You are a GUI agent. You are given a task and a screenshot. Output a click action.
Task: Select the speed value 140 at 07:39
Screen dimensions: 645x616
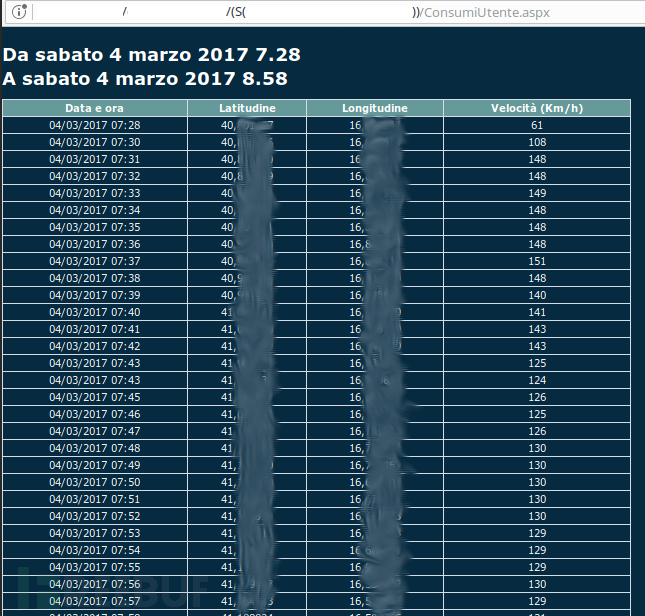(537, 295)
